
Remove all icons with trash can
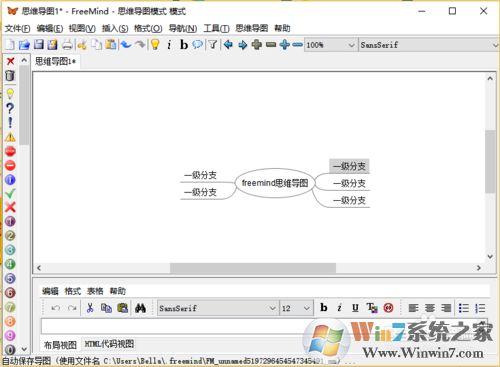point(10,76)
